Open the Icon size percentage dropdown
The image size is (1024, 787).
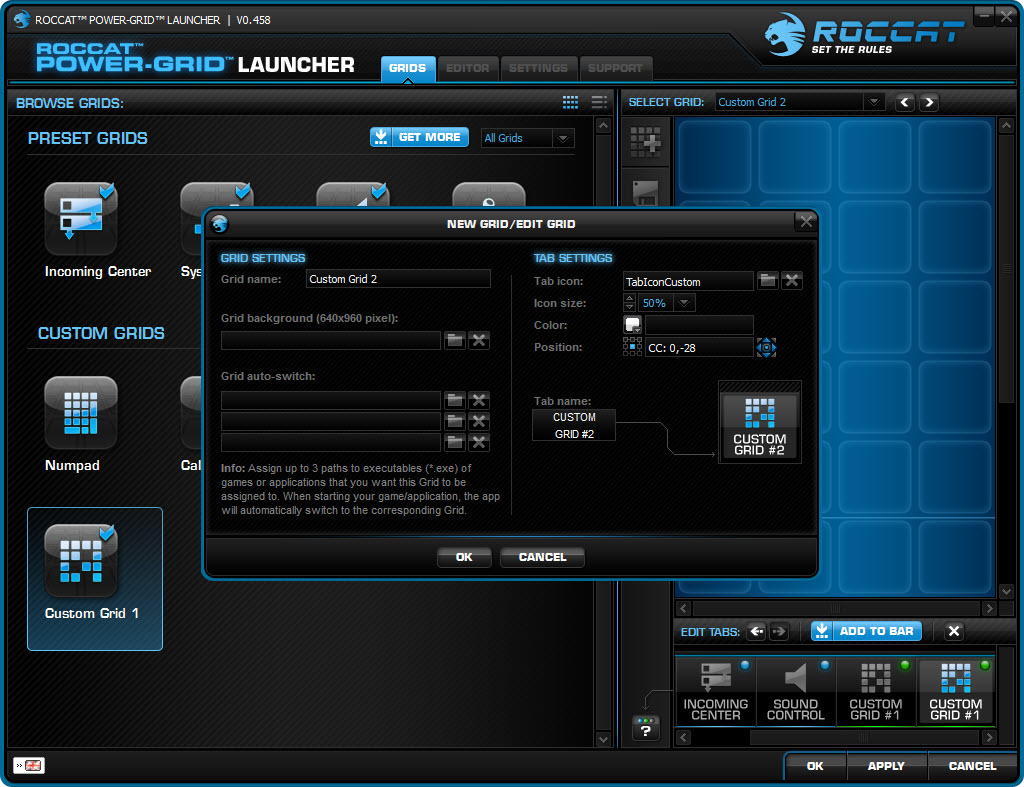(684, 302)
